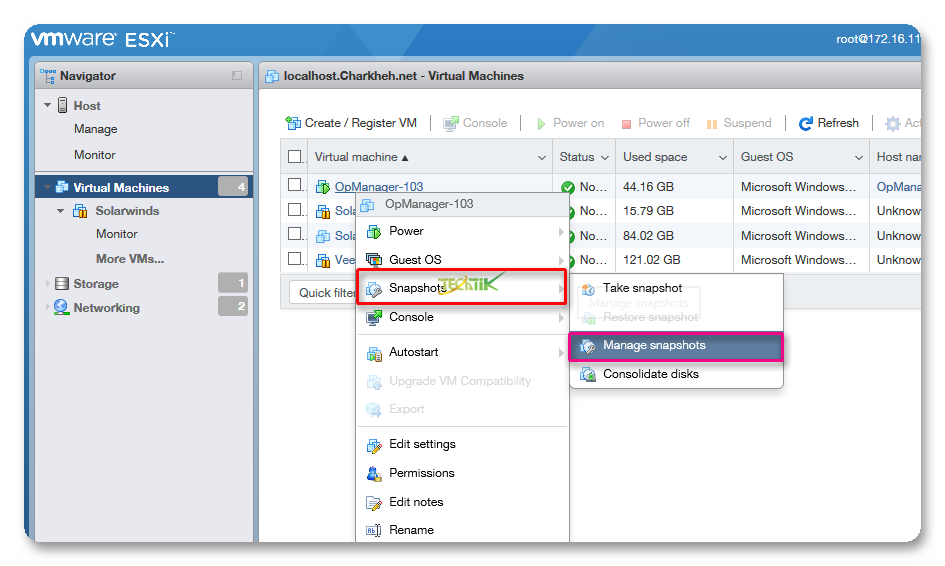
Task: Click the Virtual Machines icon in Navigator
Action: (x=62, y=187)
